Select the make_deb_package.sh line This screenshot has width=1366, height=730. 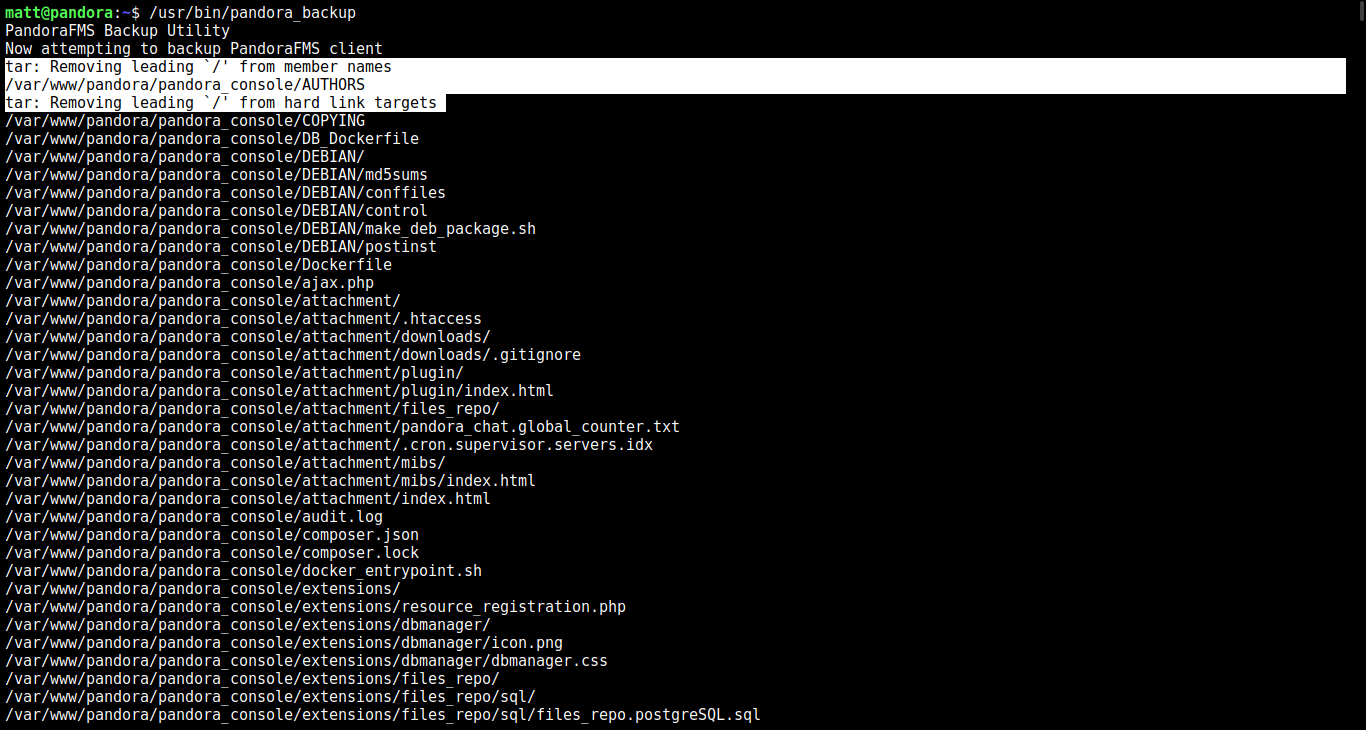click(x=270, y=229)
